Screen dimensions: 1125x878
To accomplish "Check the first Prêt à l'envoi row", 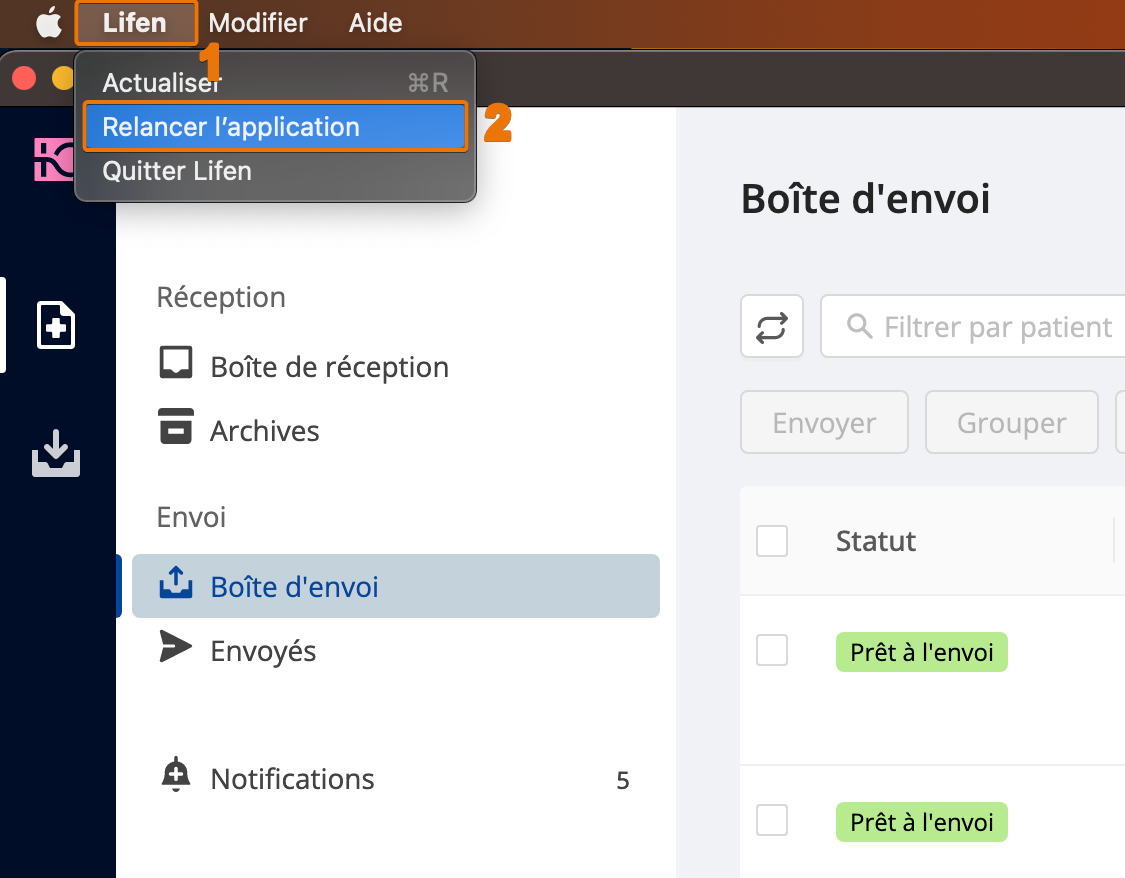I will tap(772, 650).
